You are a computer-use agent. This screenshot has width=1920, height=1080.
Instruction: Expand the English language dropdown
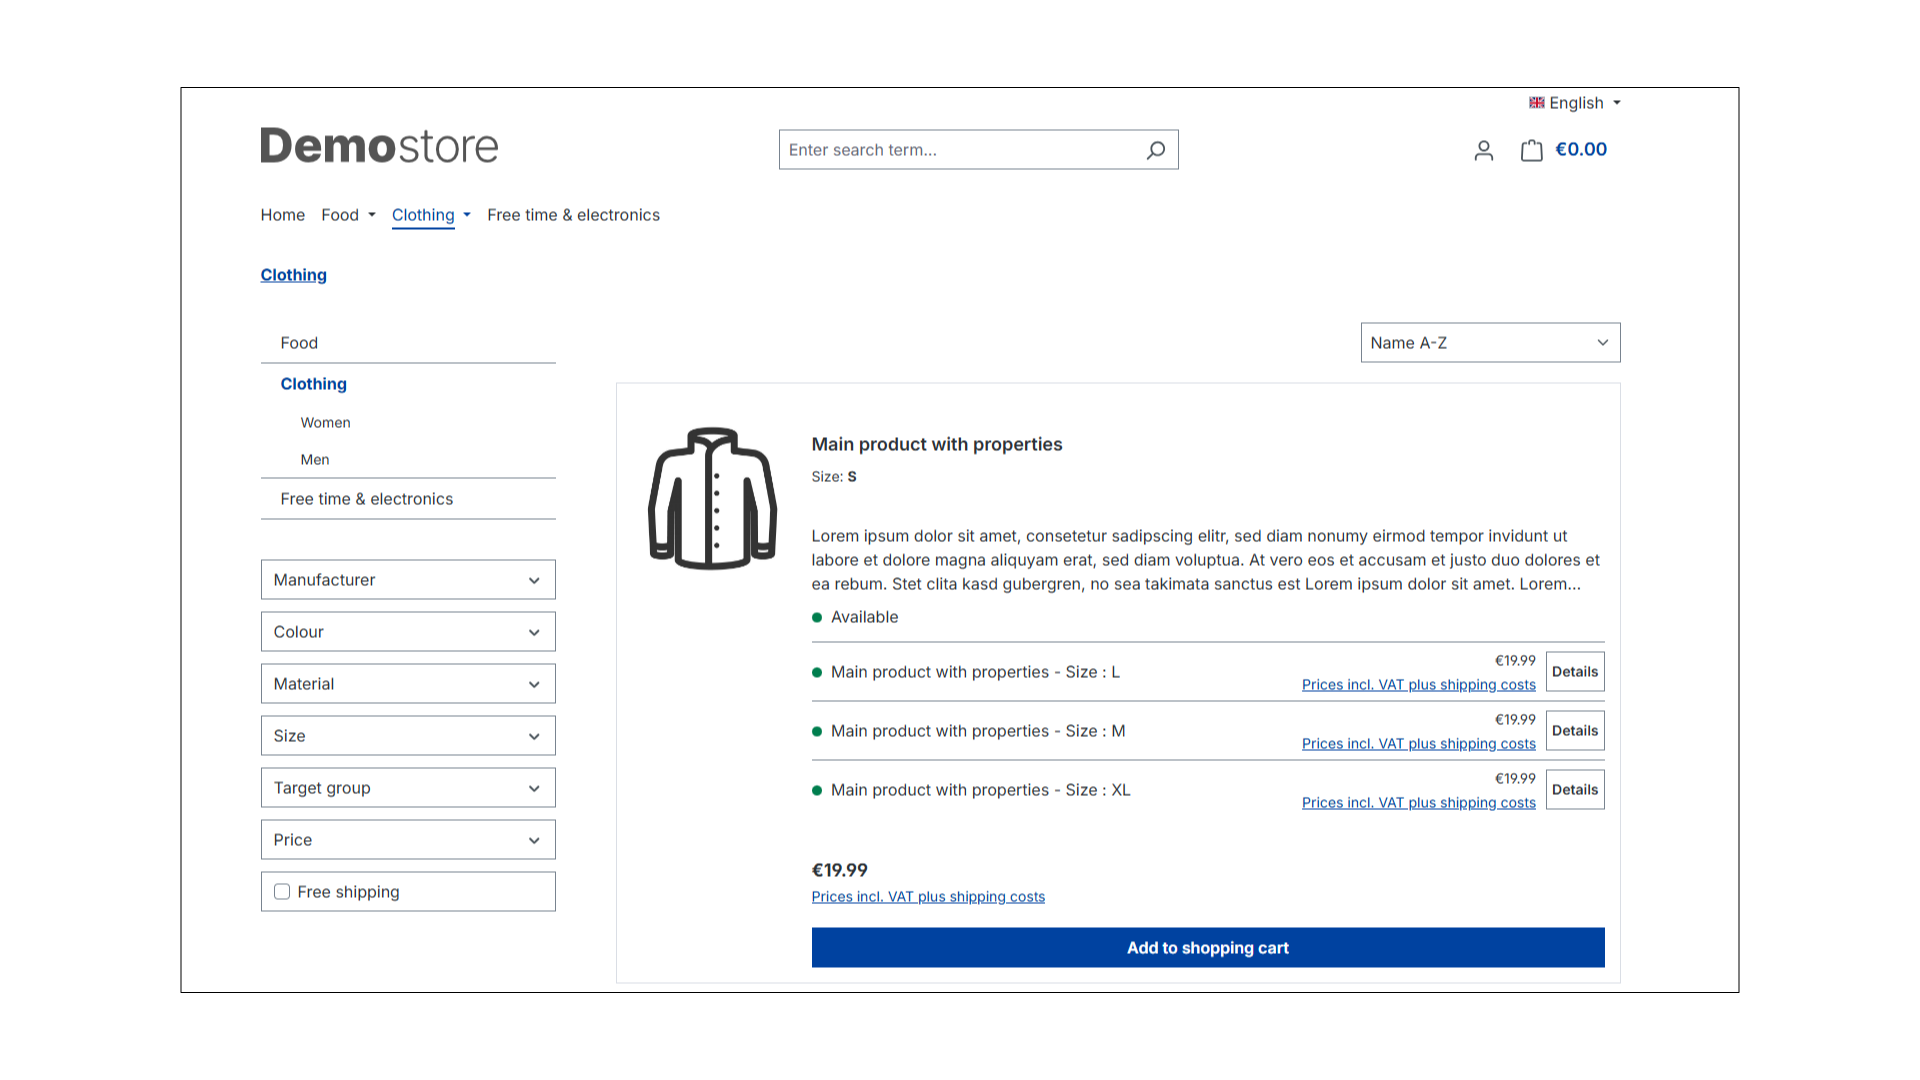[1575, 103]
